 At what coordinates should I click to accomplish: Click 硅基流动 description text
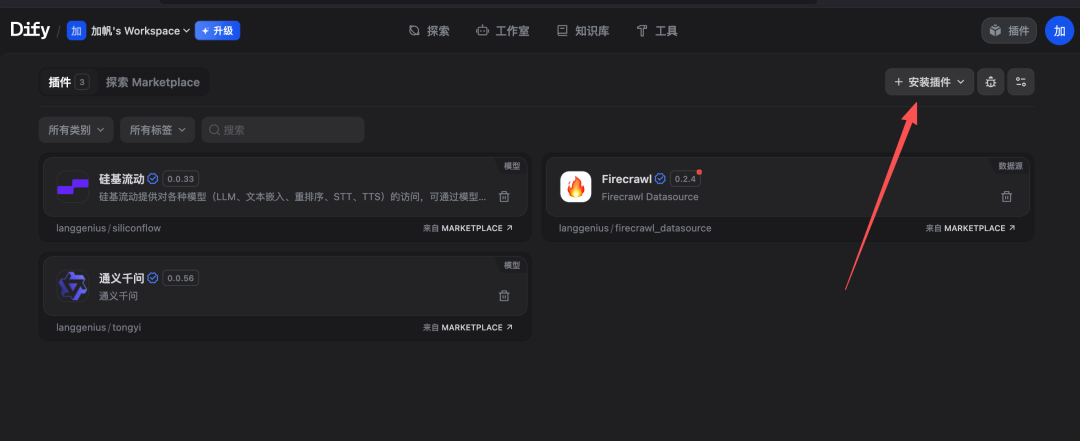(293, 197)
